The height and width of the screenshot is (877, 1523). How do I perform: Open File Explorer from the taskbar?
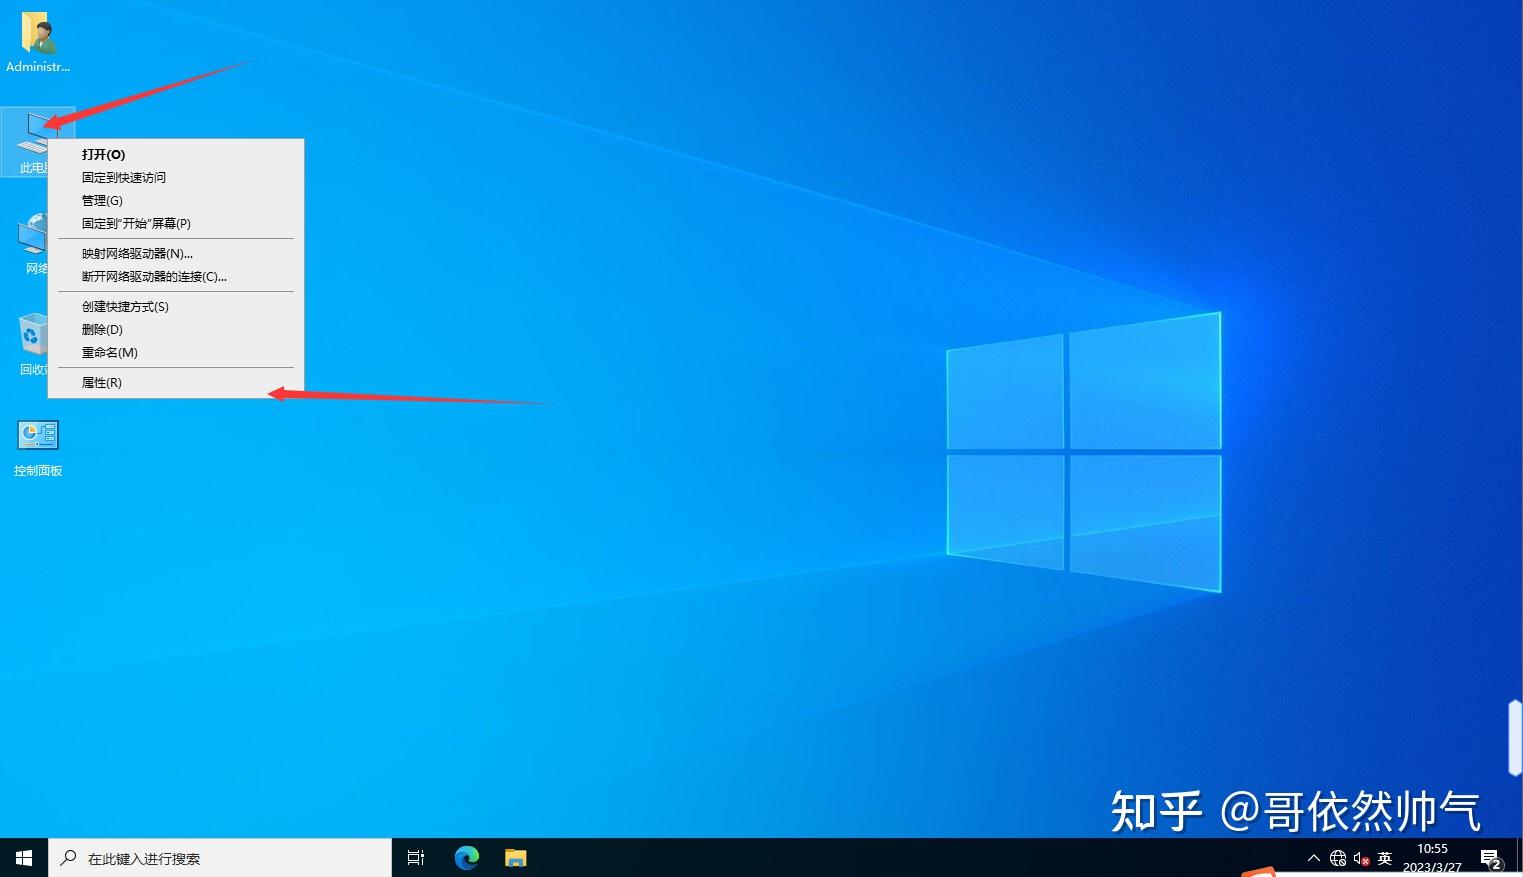515,858
